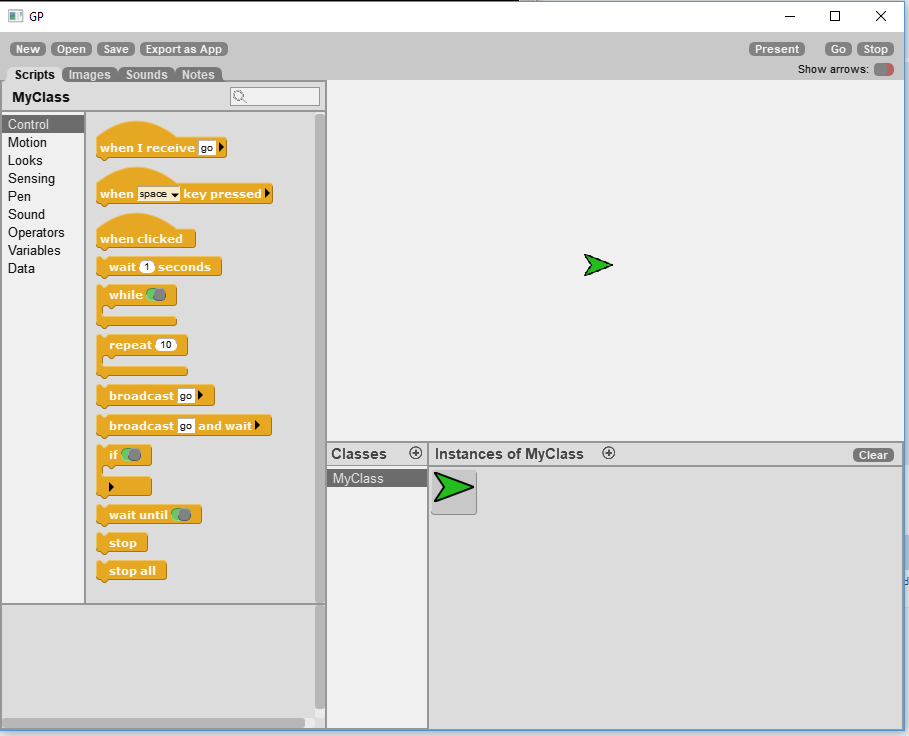
Task: Toggle the if block boolean slot
Action: pyautogui.click(x=132, y=455)
